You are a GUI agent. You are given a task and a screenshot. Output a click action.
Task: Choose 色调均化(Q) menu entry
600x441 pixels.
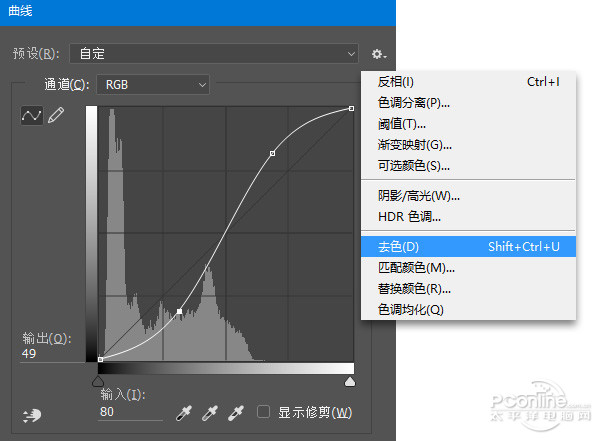[x=468, y=309]
